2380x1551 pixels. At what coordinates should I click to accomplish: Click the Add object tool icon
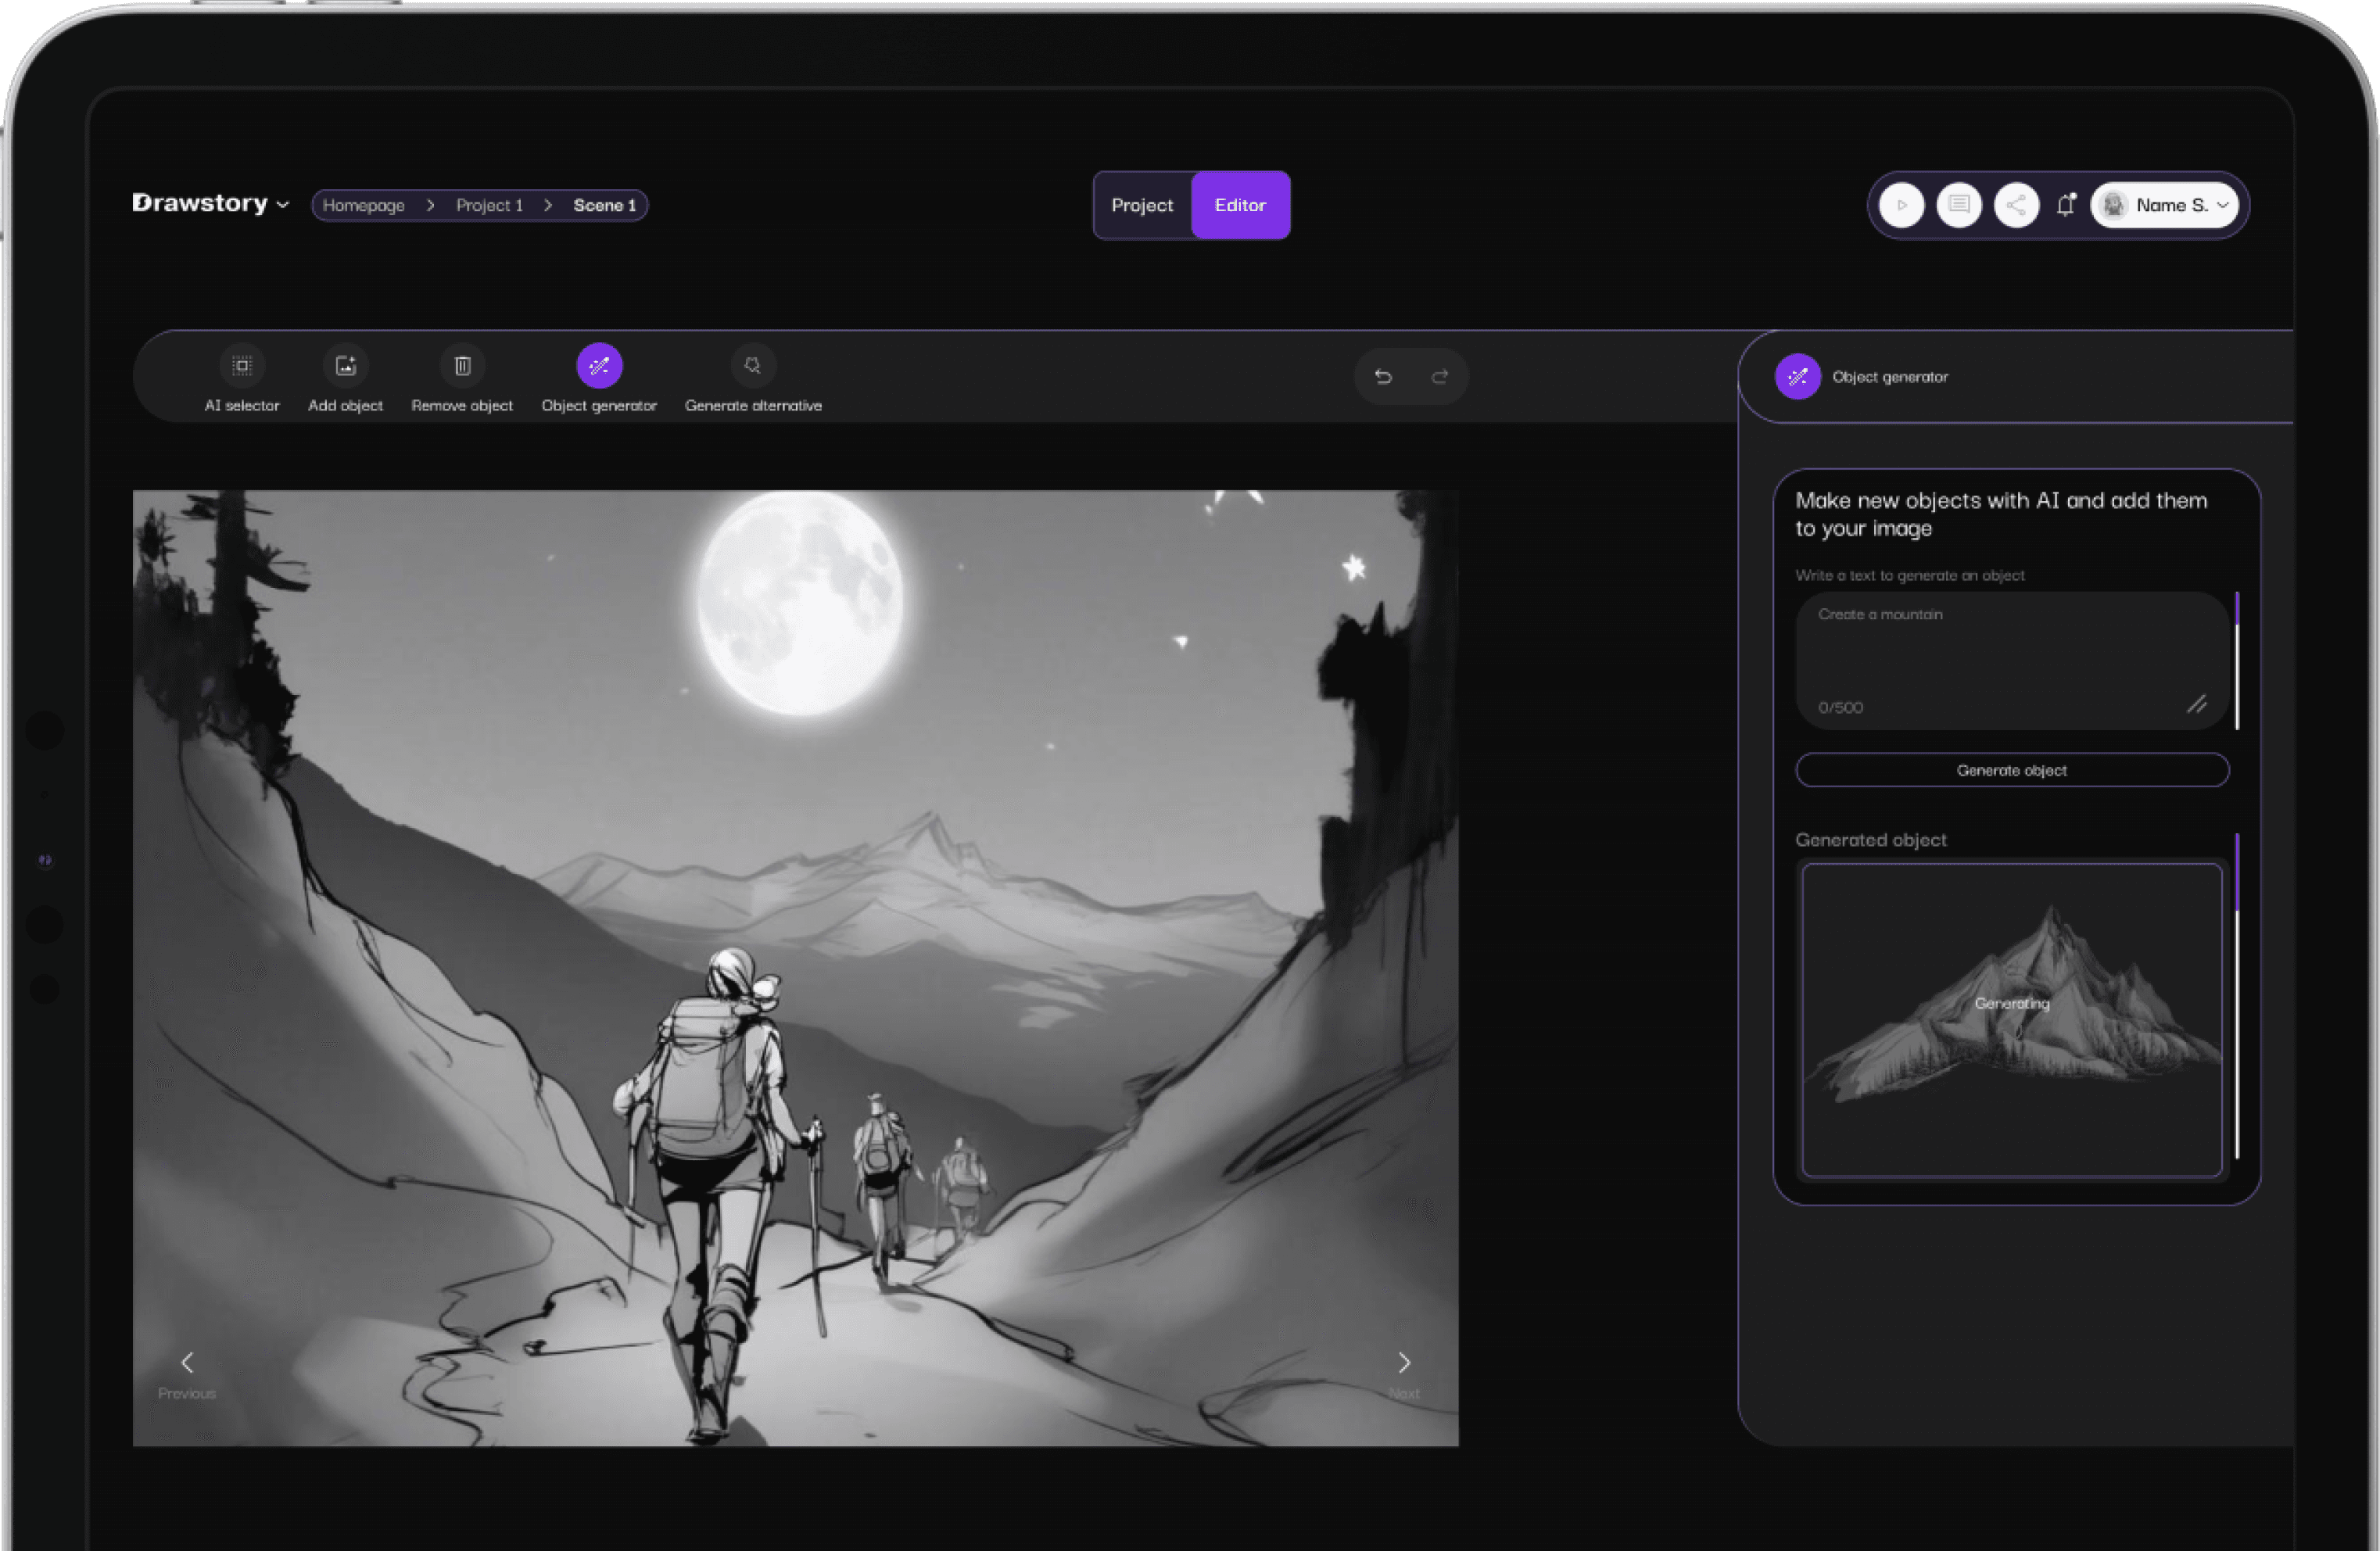[x=345, y=367]
